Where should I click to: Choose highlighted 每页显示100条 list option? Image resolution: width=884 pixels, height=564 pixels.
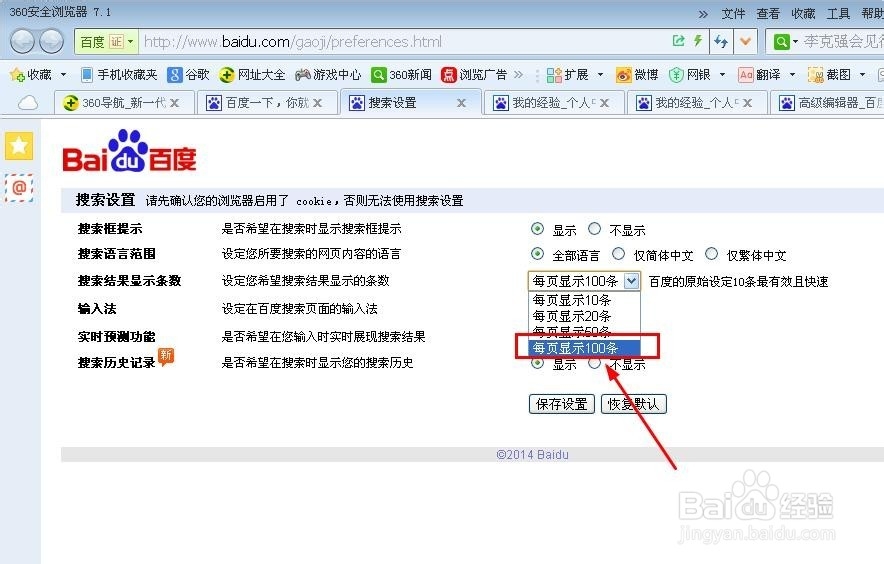click(584, 348)
